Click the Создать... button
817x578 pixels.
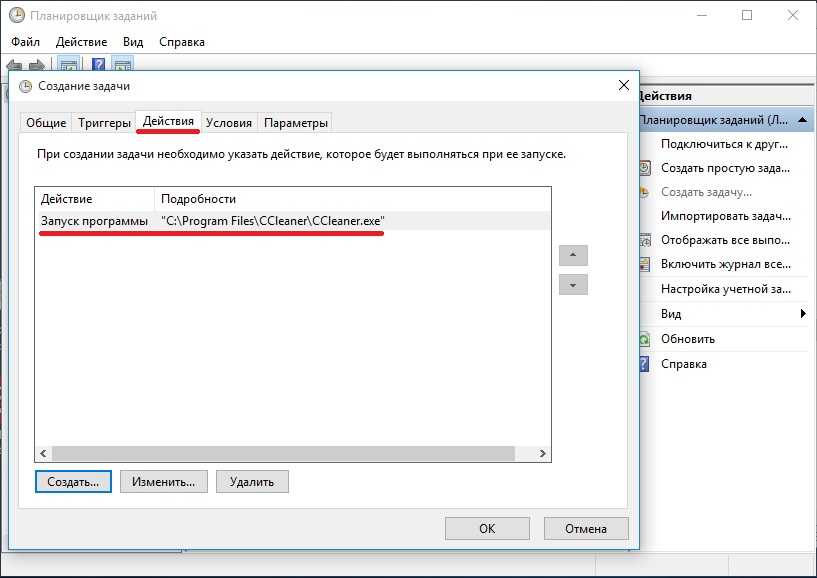tap(73, 482)
